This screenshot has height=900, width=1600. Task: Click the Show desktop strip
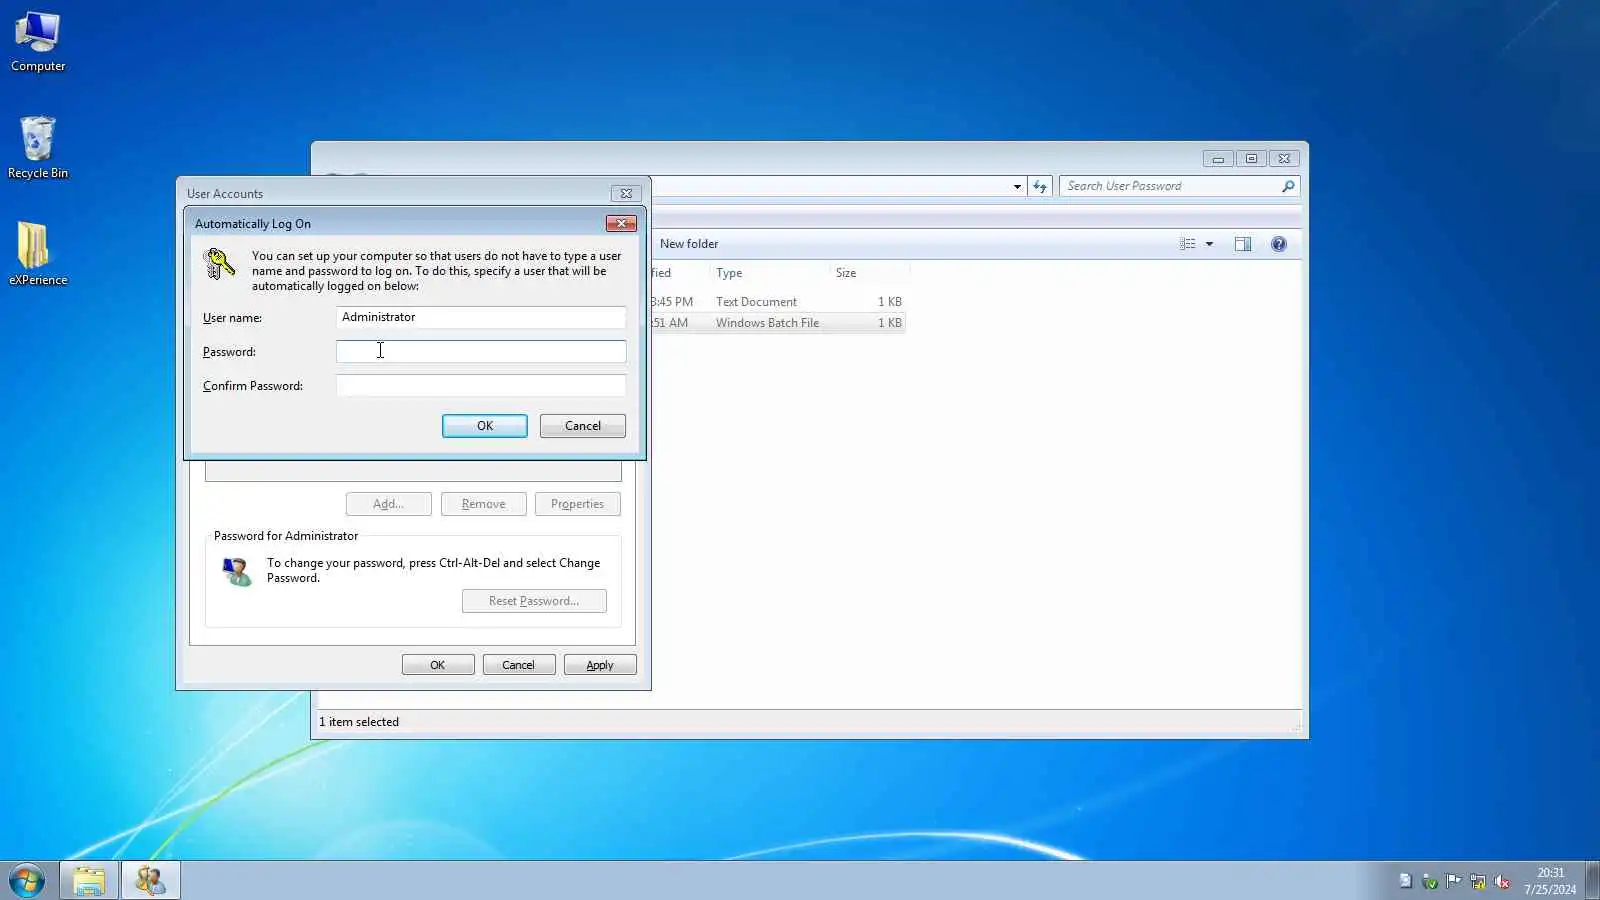[1592, 881]
